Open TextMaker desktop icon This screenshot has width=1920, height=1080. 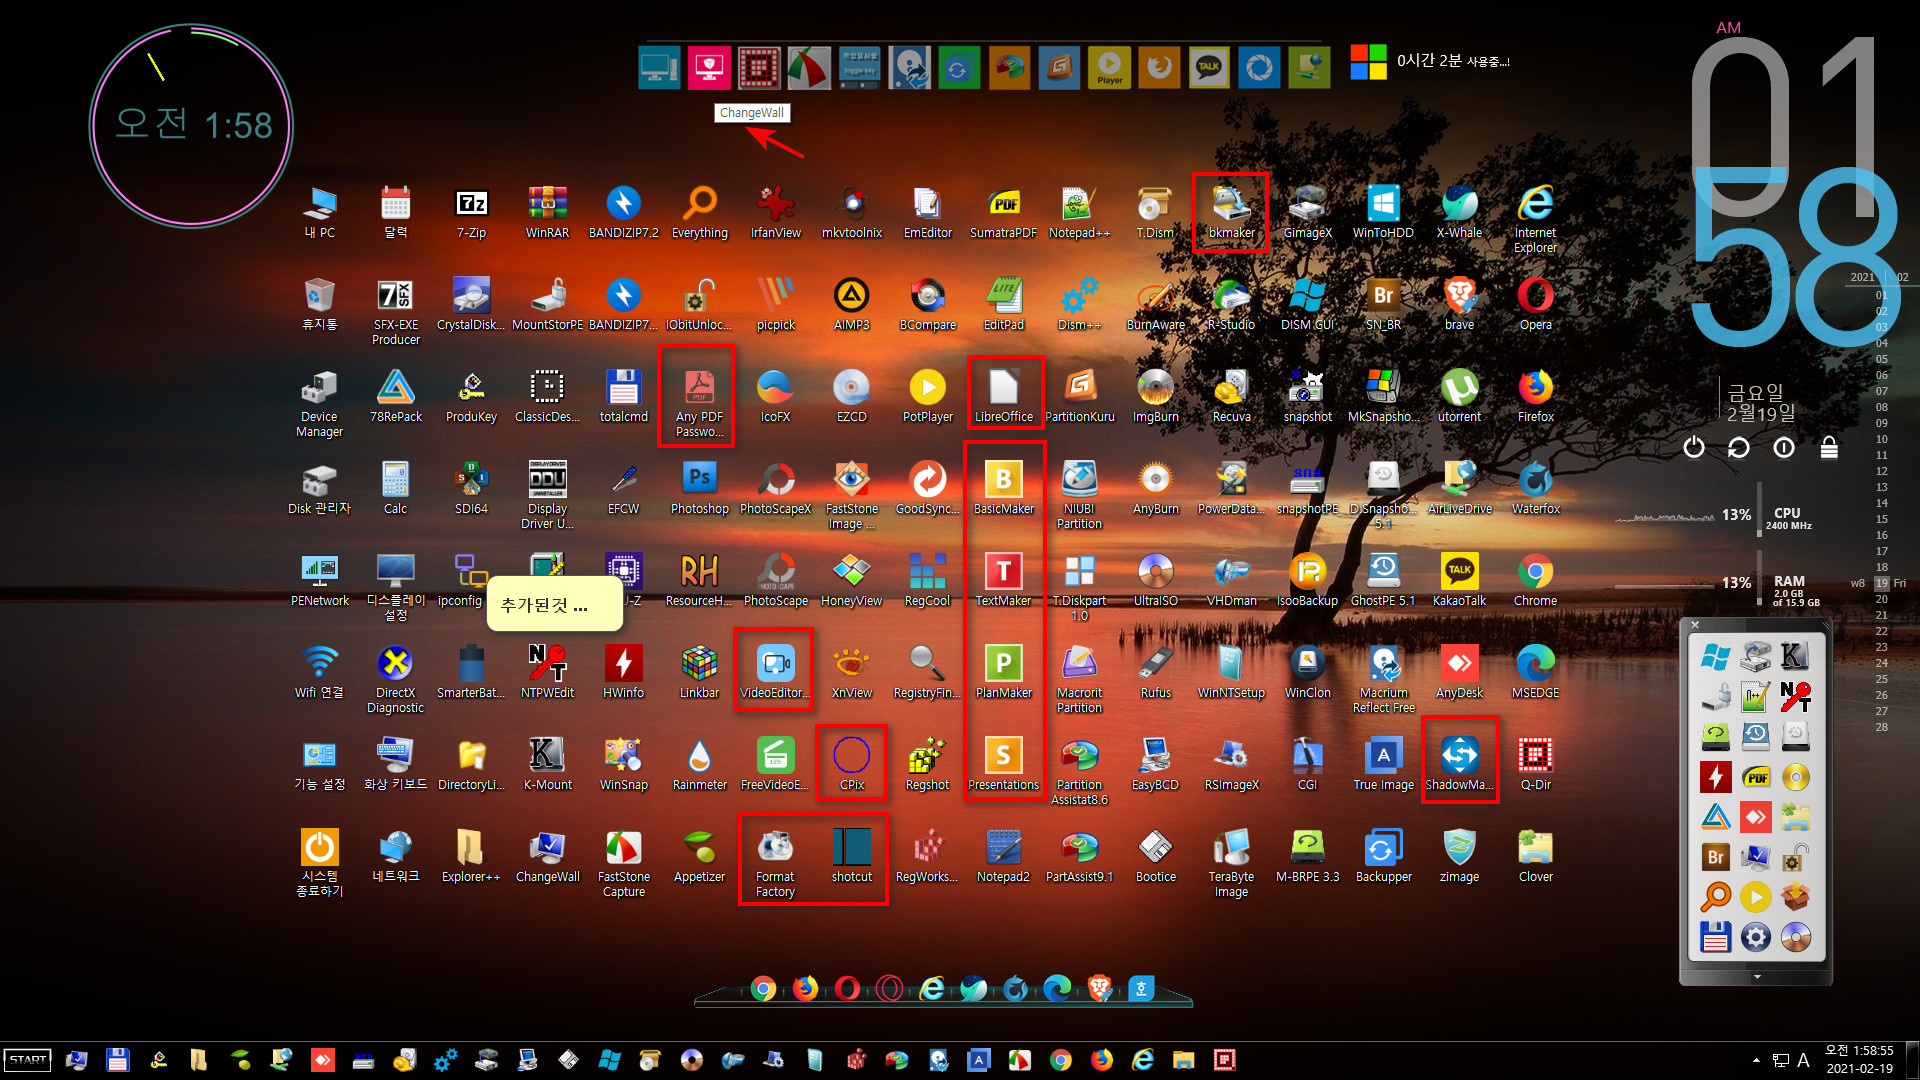(1003, 580)
